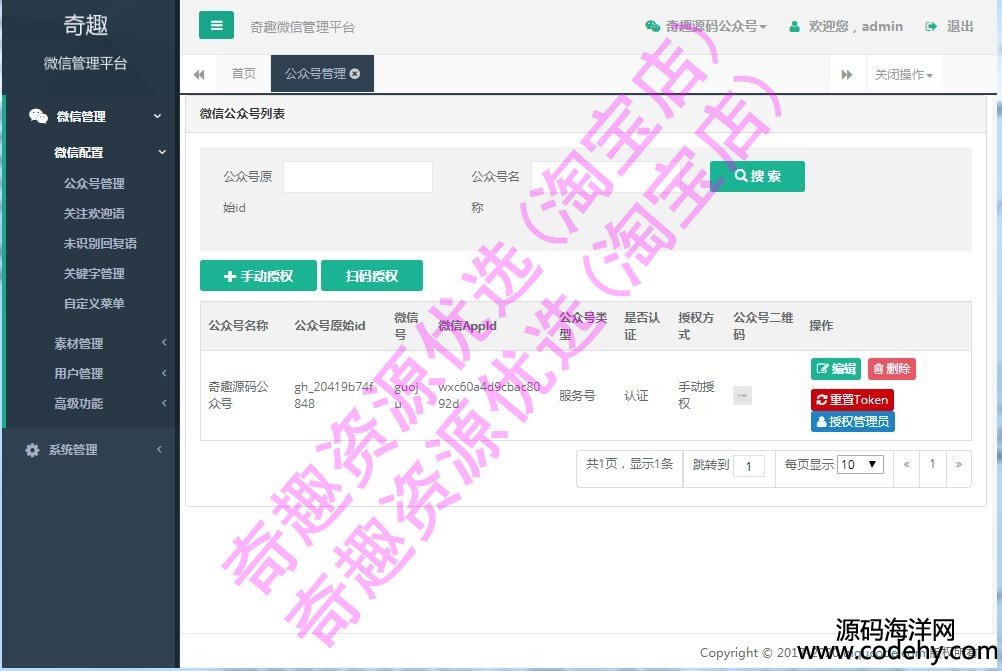Viewport: 1002px width, 671px height.
Task: Select the 公众号管理 tab
Action: (315, 73)
